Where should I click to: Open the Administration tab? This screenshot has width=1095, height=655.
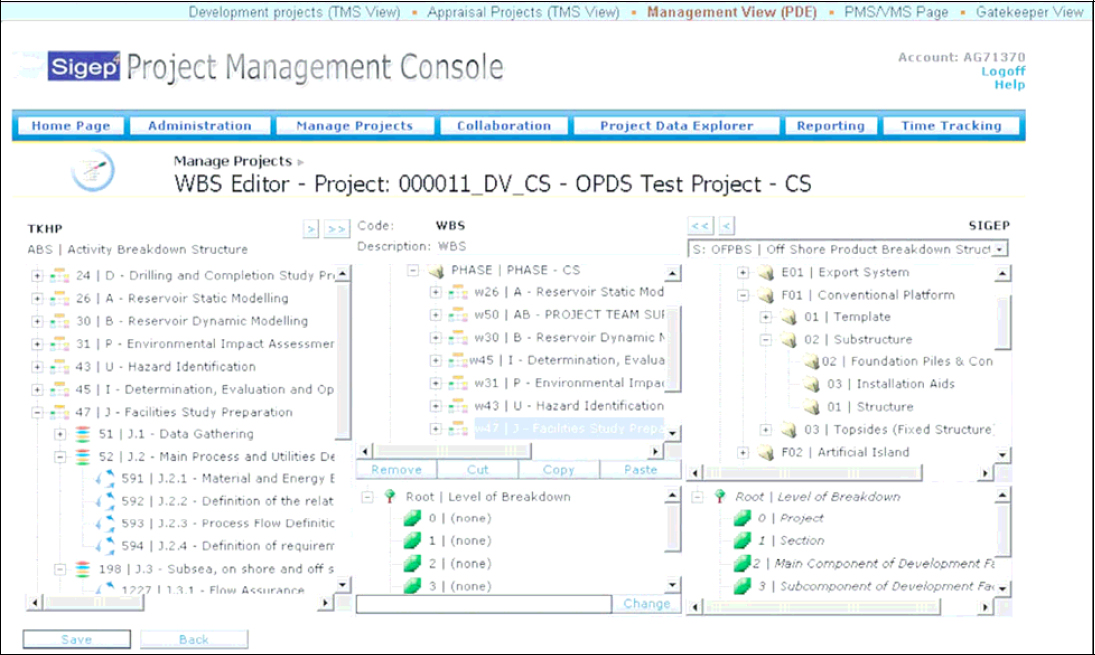click(x=200, y=126)
